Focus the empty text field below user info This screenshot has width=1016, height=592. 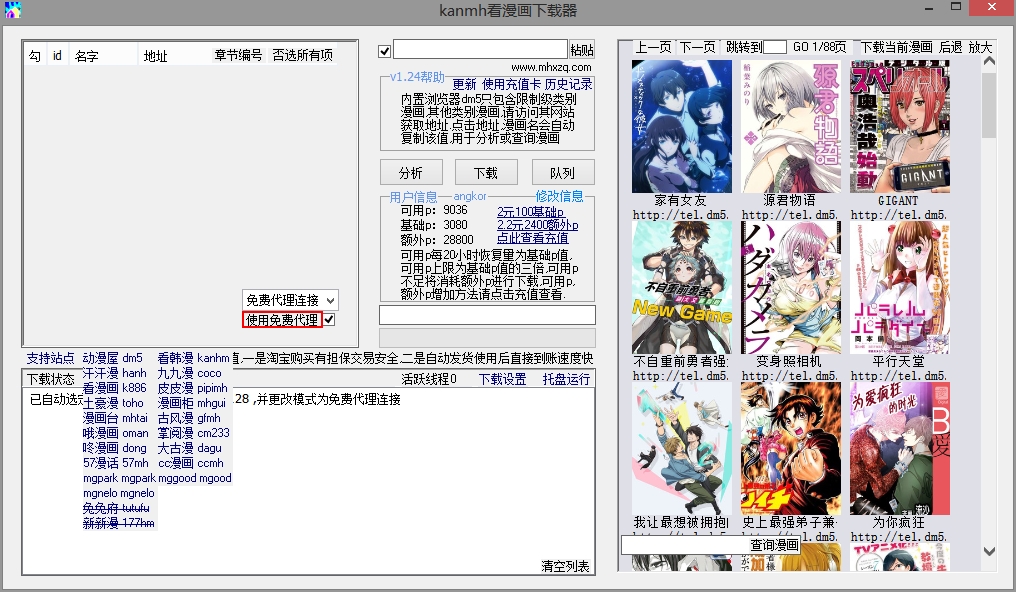(x=487, y=315)
